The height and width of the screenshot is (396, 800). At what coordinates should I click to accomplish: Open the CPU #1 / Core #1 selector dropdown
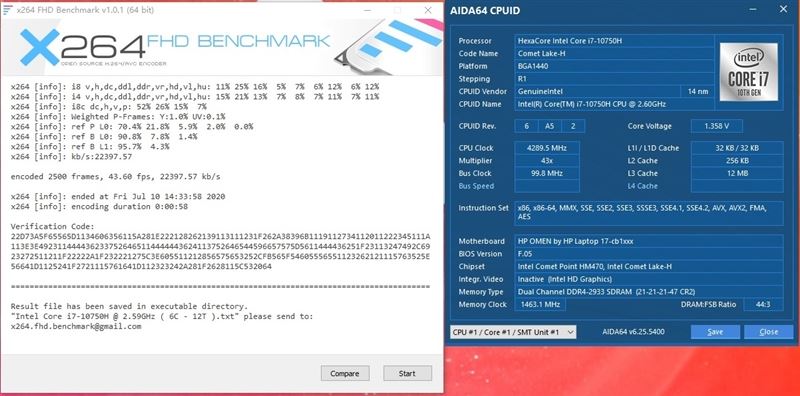click(513, 332)
